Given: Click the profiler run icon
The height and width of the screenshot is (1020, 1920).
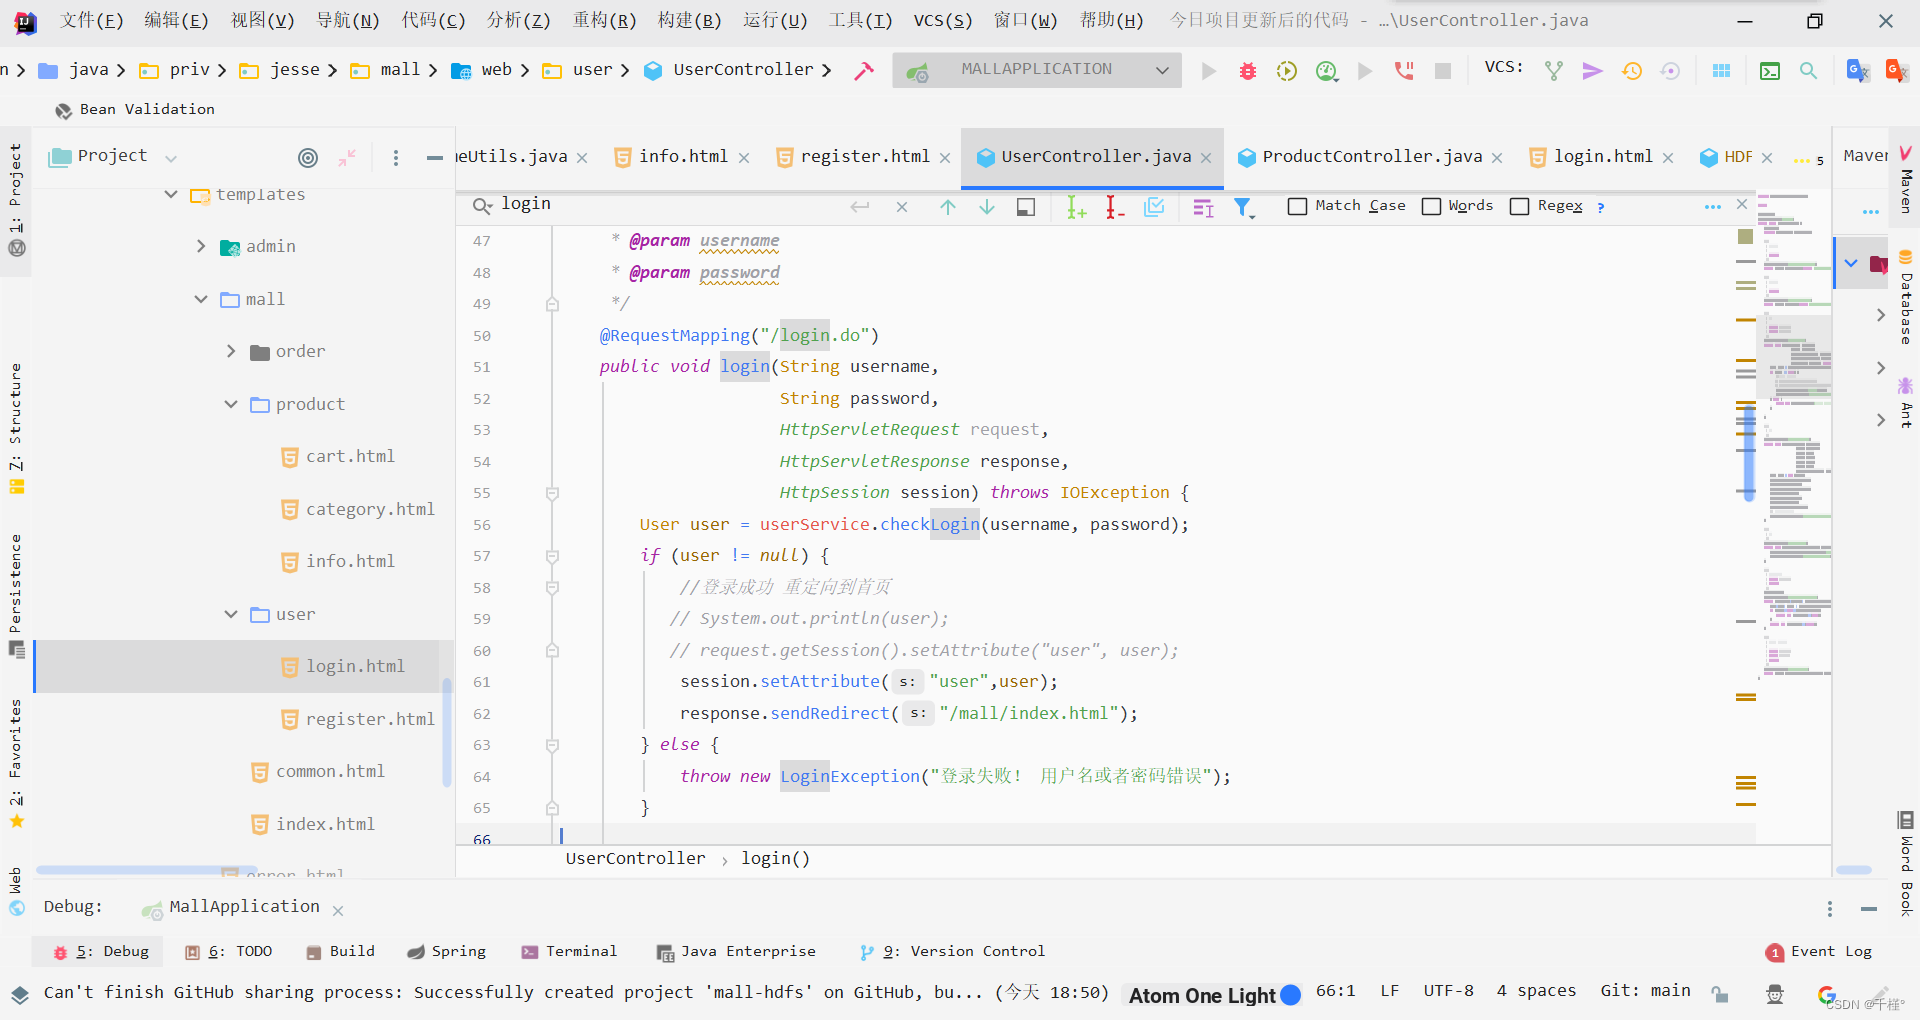Looking at the screenshot, I should (x=1327, y=71).
